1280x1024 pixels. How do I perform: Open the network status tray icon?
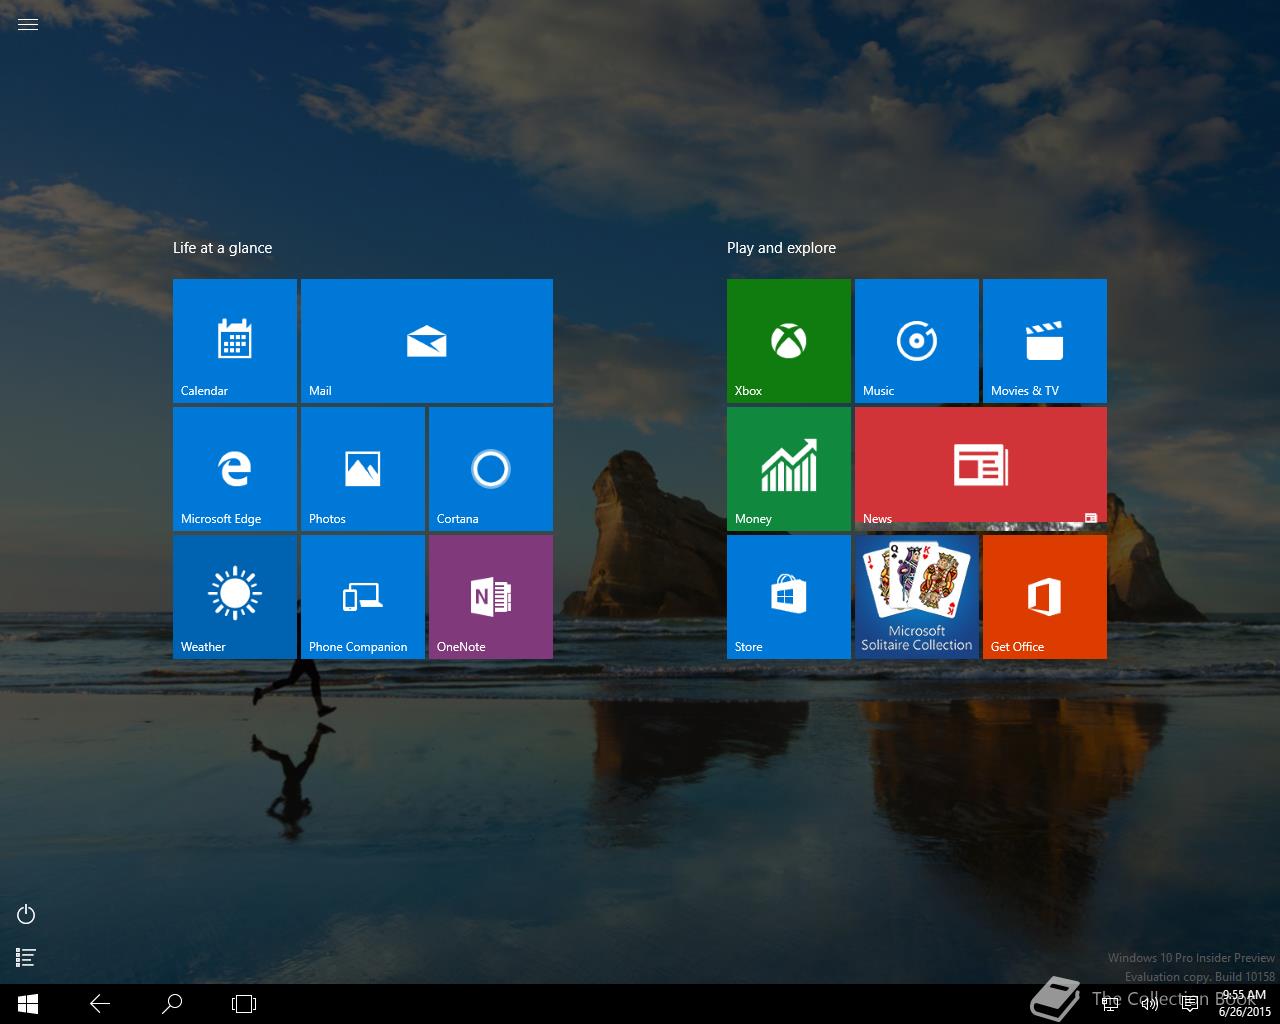[1110, 1004]
